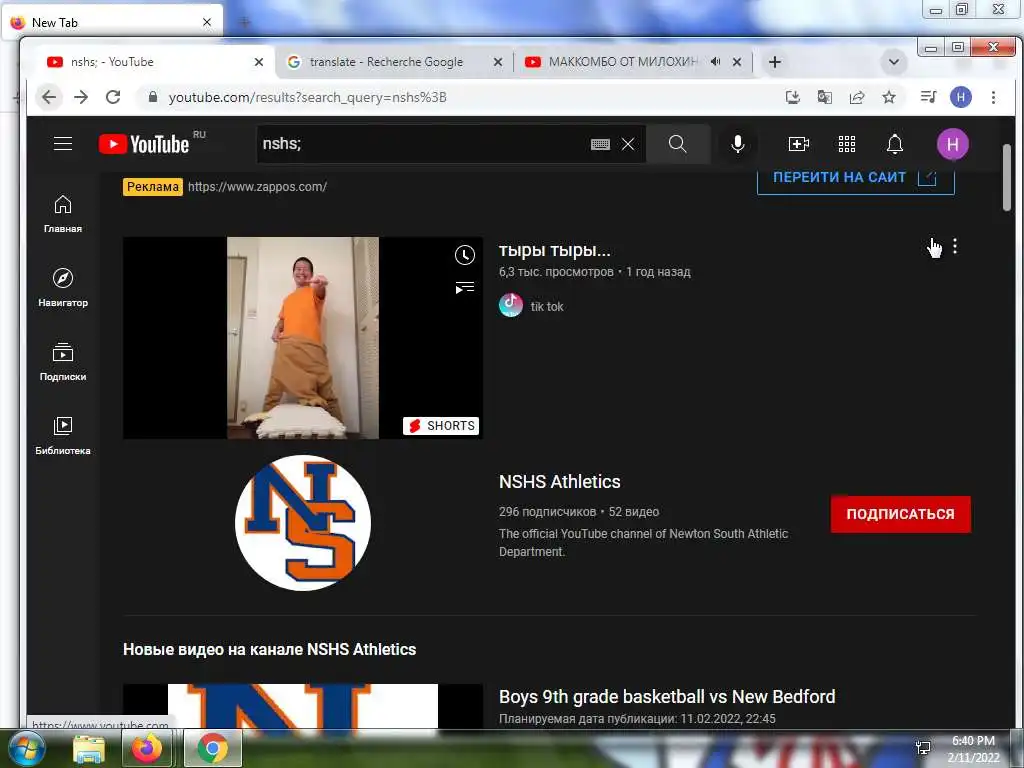Switch to МАККОМБО ОТ МИЛОХИН tab

(x=624, y=62)
